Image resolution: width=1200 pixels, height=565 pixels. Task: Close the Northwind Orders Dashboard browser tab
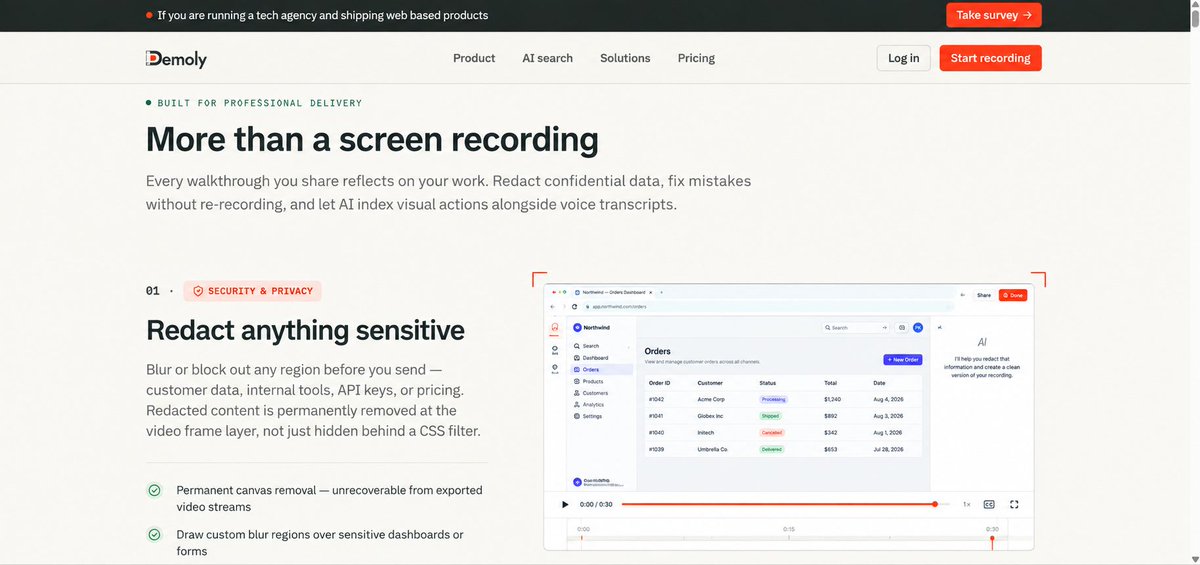651,292
